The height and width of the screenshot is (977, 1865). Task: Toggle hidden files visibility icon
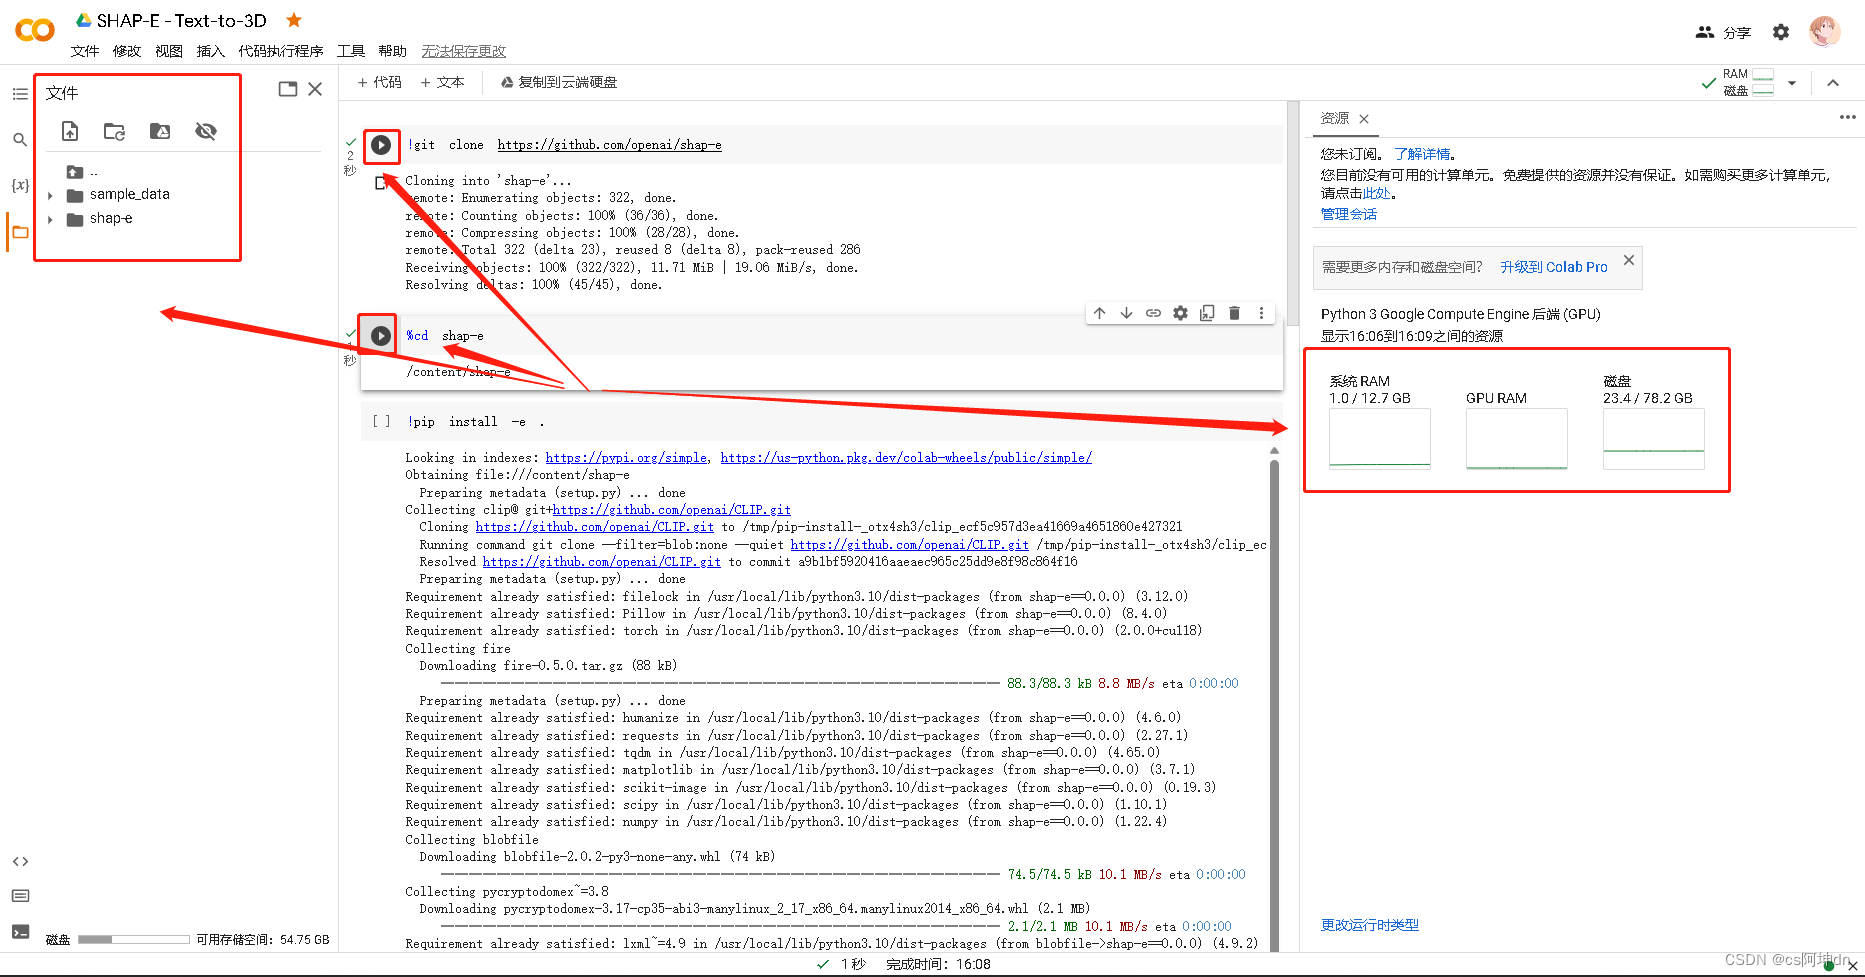pyautogui.click(x=206, y=131)
